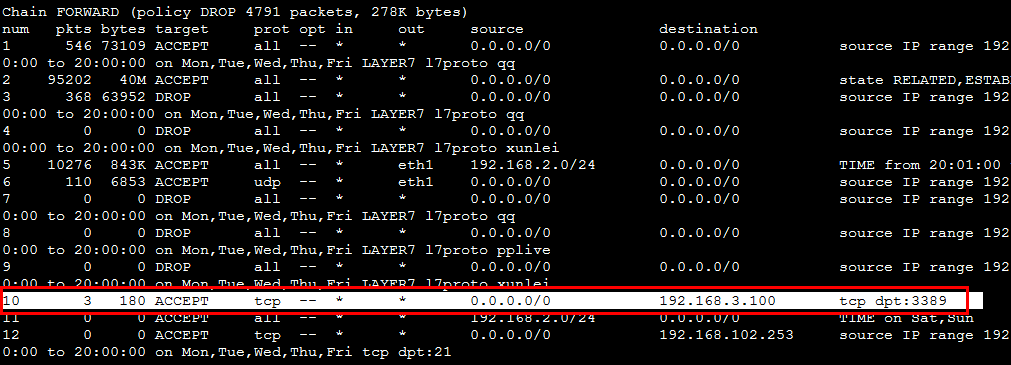Click "state RELATED,ESTAB" in rule 2

tap(924, 80)
